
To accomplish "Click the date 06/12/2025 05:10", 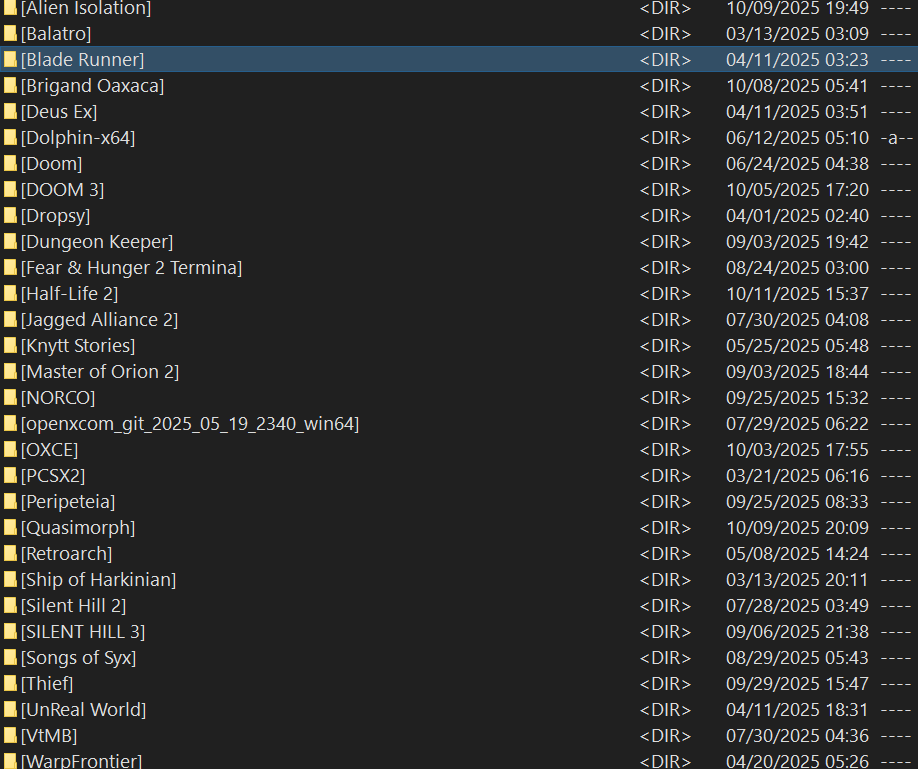I will point(797,138).
